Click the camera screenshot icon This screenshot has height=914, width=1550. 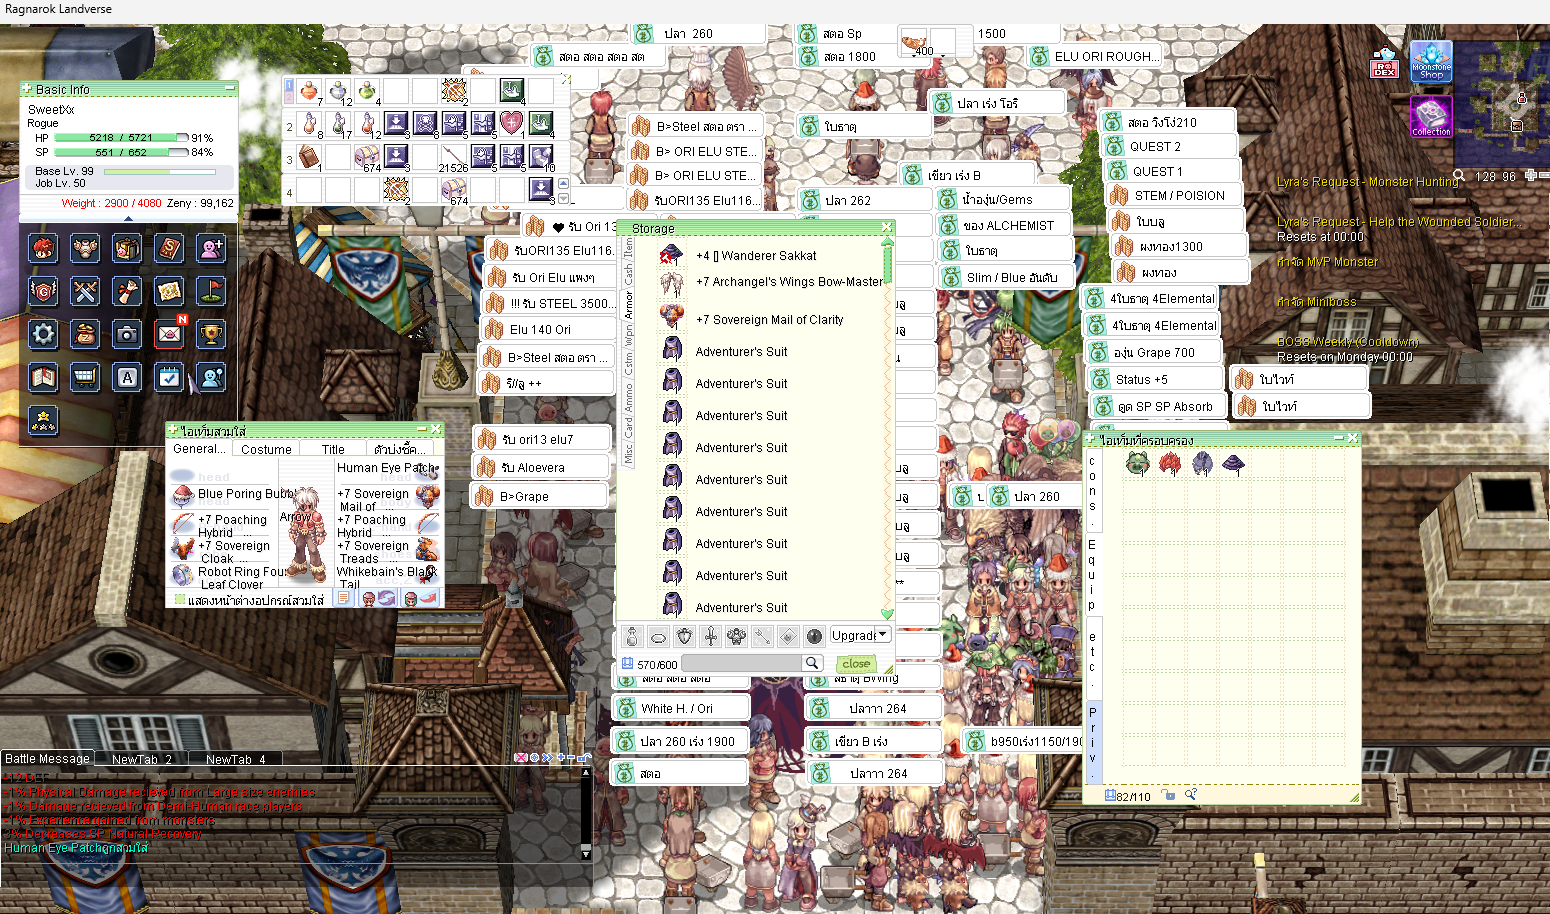127,334
